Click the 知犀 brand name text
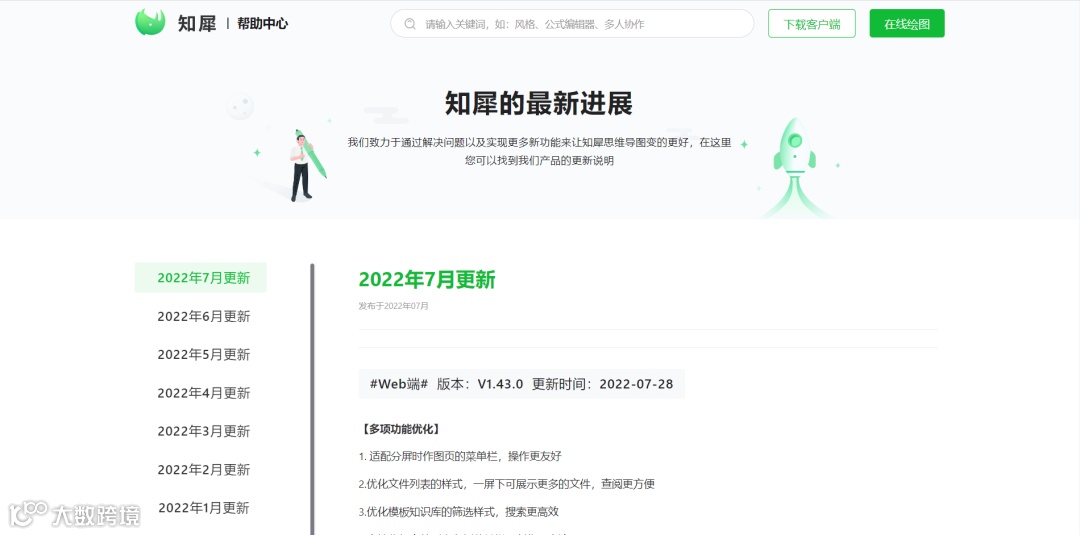Image resolution: width=1080 pixels, height=535 pixels. [x=197, y=23]
